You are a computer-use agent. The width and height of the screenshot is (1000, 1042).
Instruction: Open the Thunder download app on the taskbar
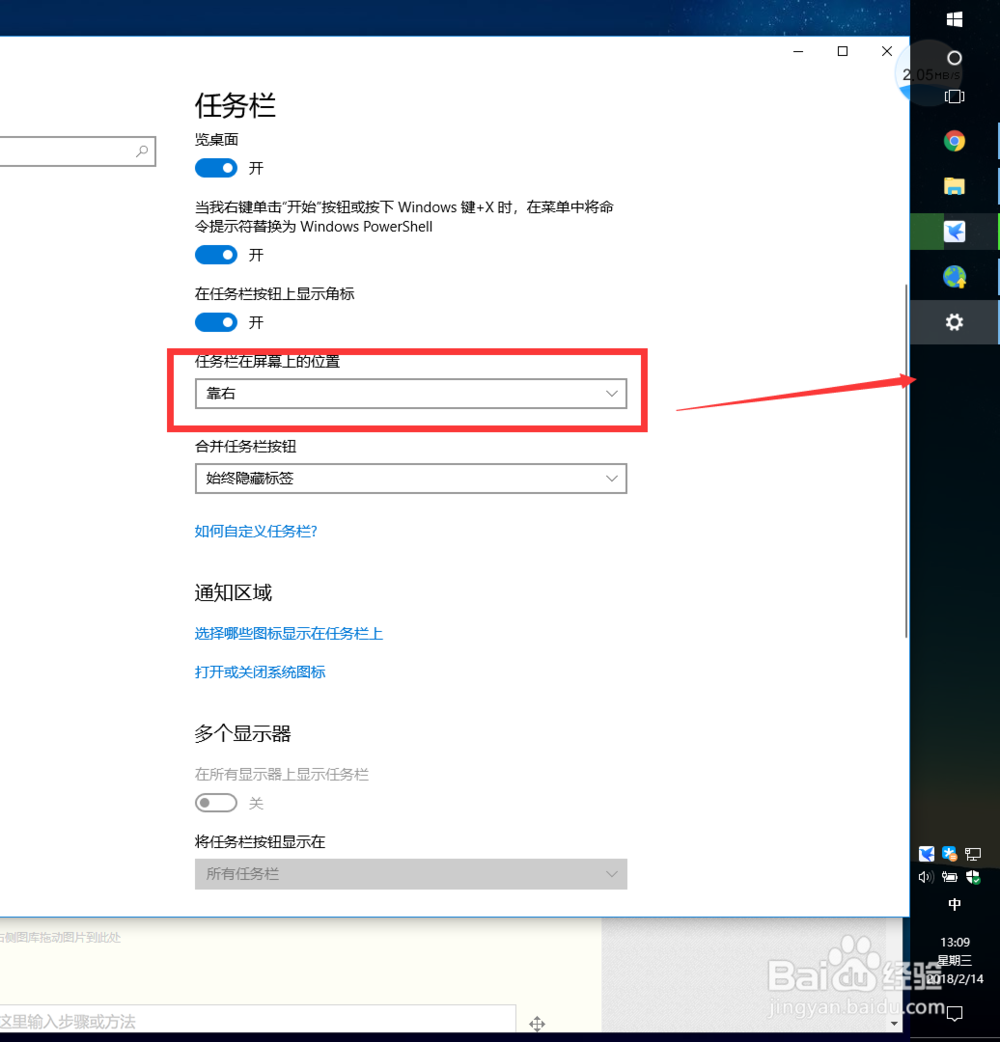click(x=954, y=230)
